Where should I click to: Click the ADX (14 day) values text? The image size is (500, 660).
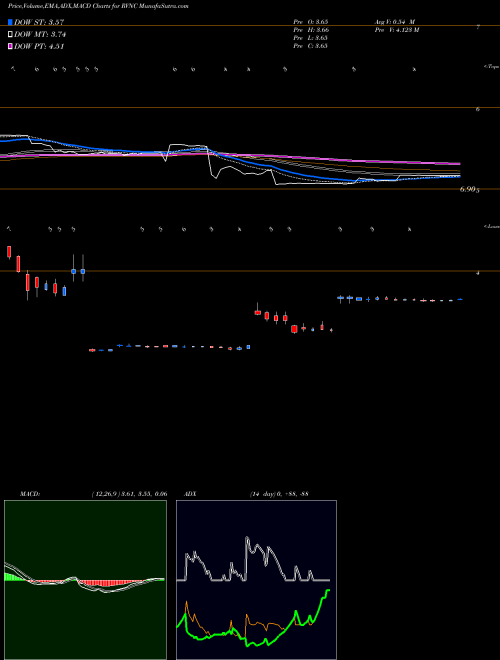pyautogui.click(x=279, y=494)
